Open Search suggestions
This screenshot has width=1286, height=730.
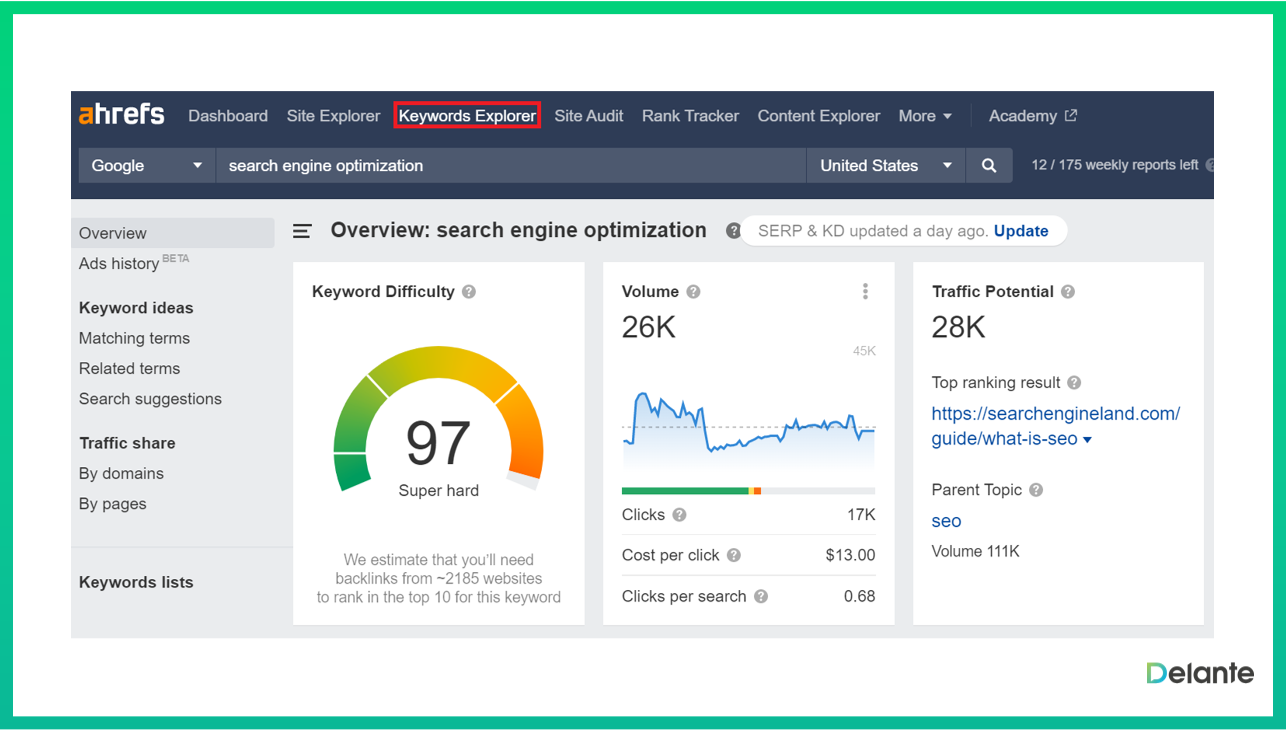tap(150, 399)
